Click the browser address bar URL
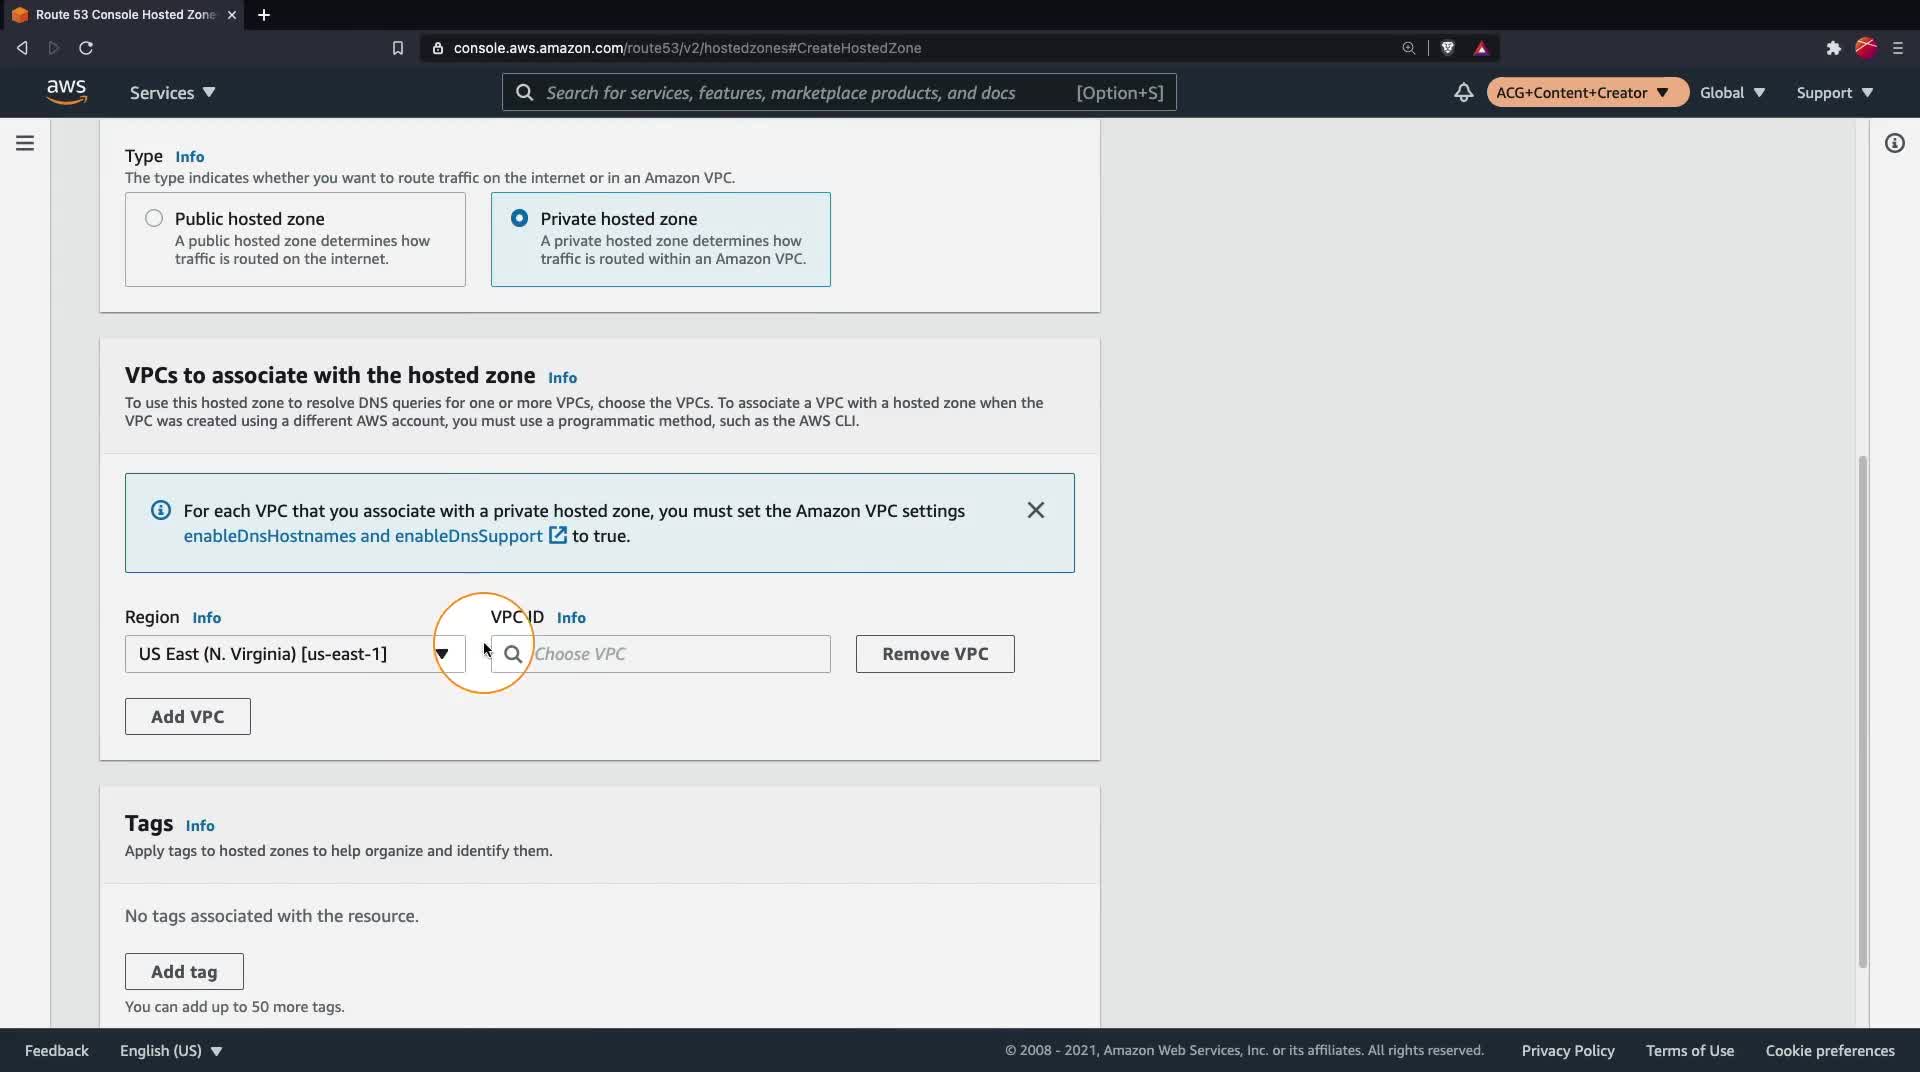Image resolution: width=1920 pixels, height=1072 pixels. 687,48
